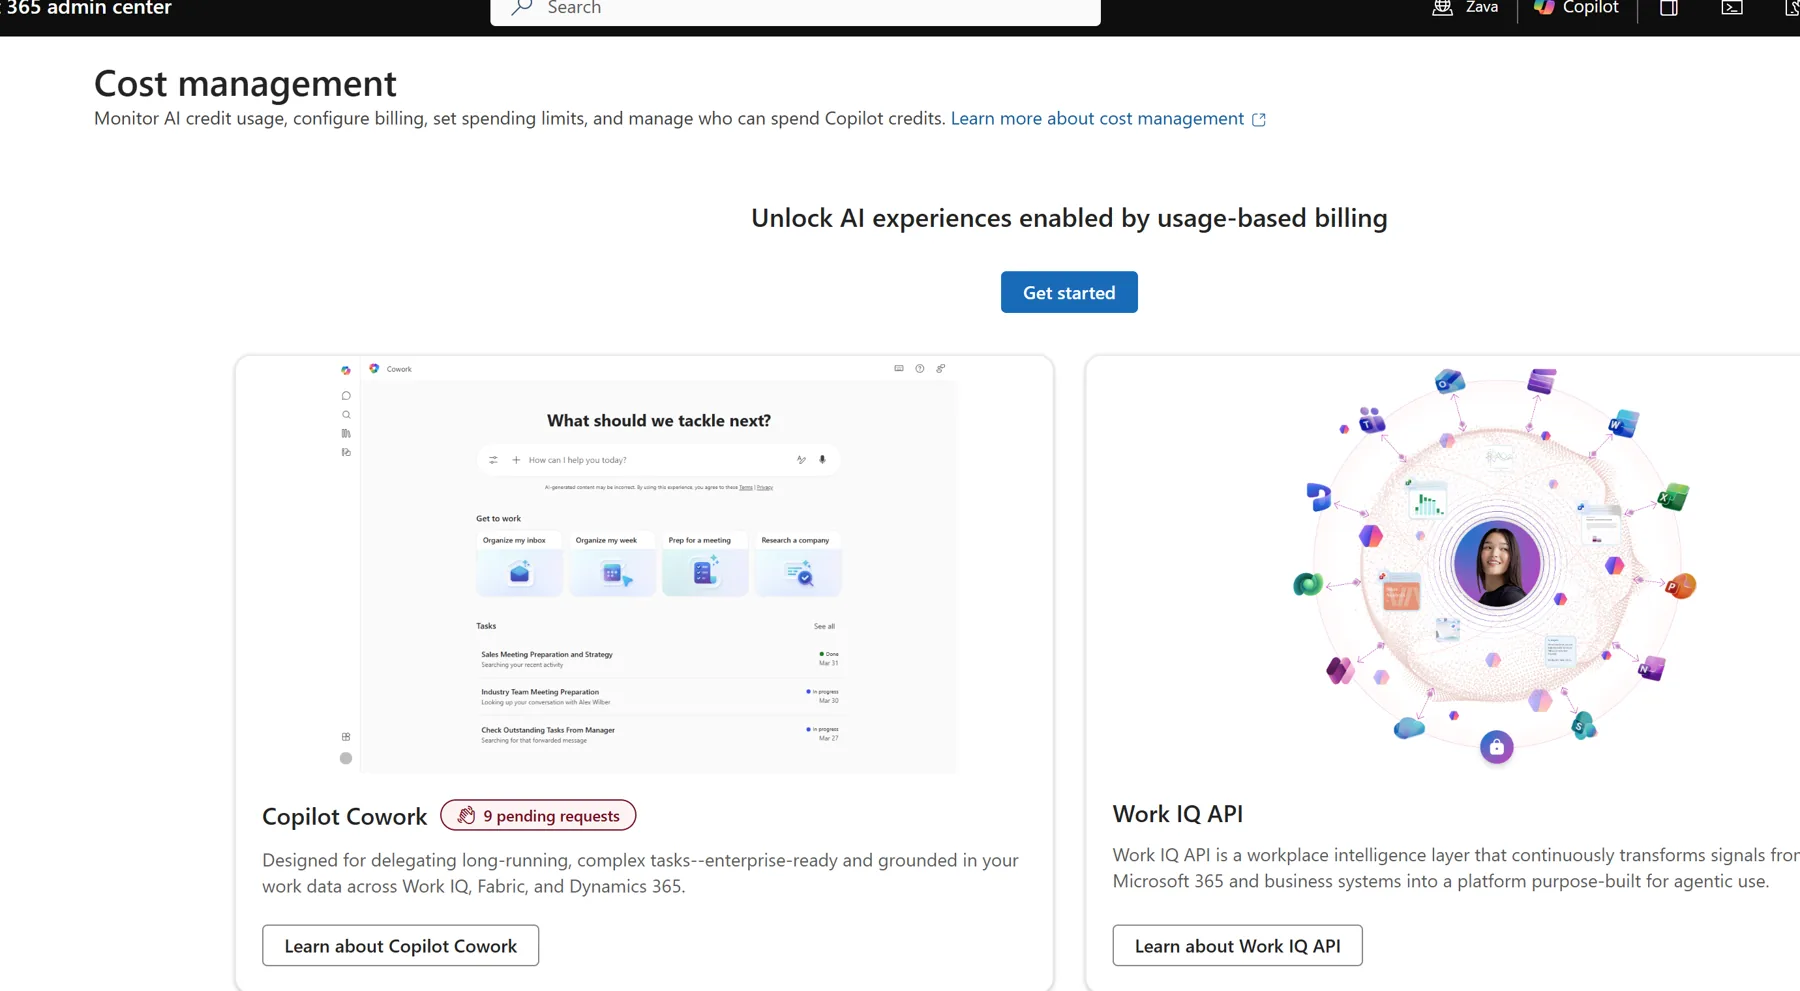Click the Cowork logo in preview header

coord(374,368)
